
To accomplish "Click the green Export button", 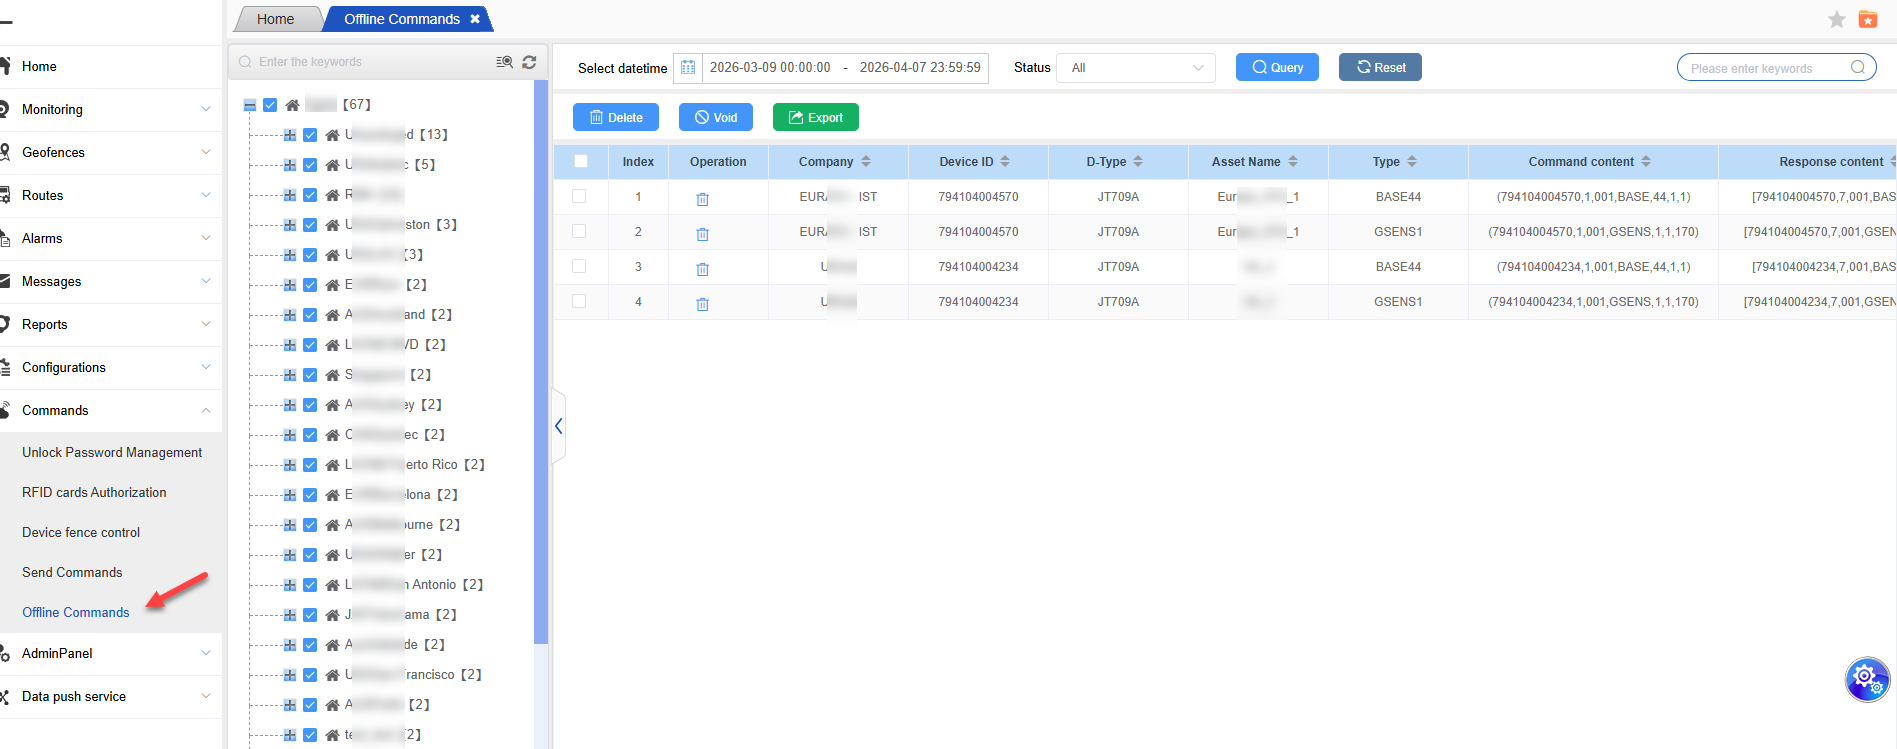I will [815, 117].
